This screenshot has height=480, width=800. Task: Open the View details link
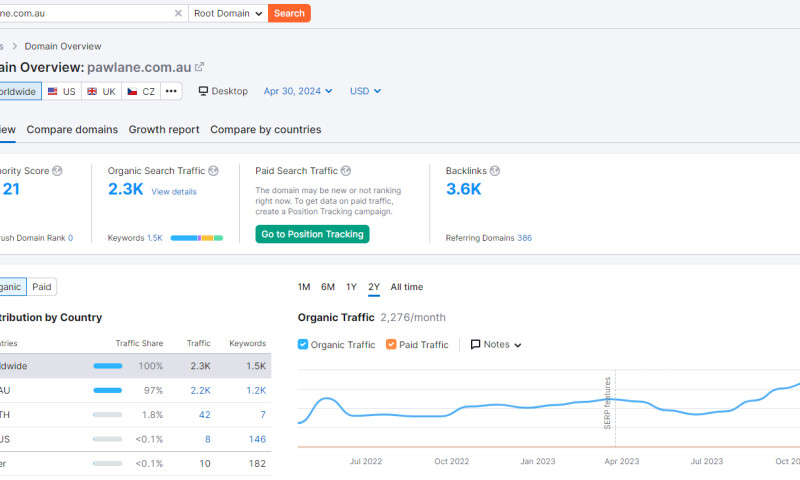[x=174, y=192]
